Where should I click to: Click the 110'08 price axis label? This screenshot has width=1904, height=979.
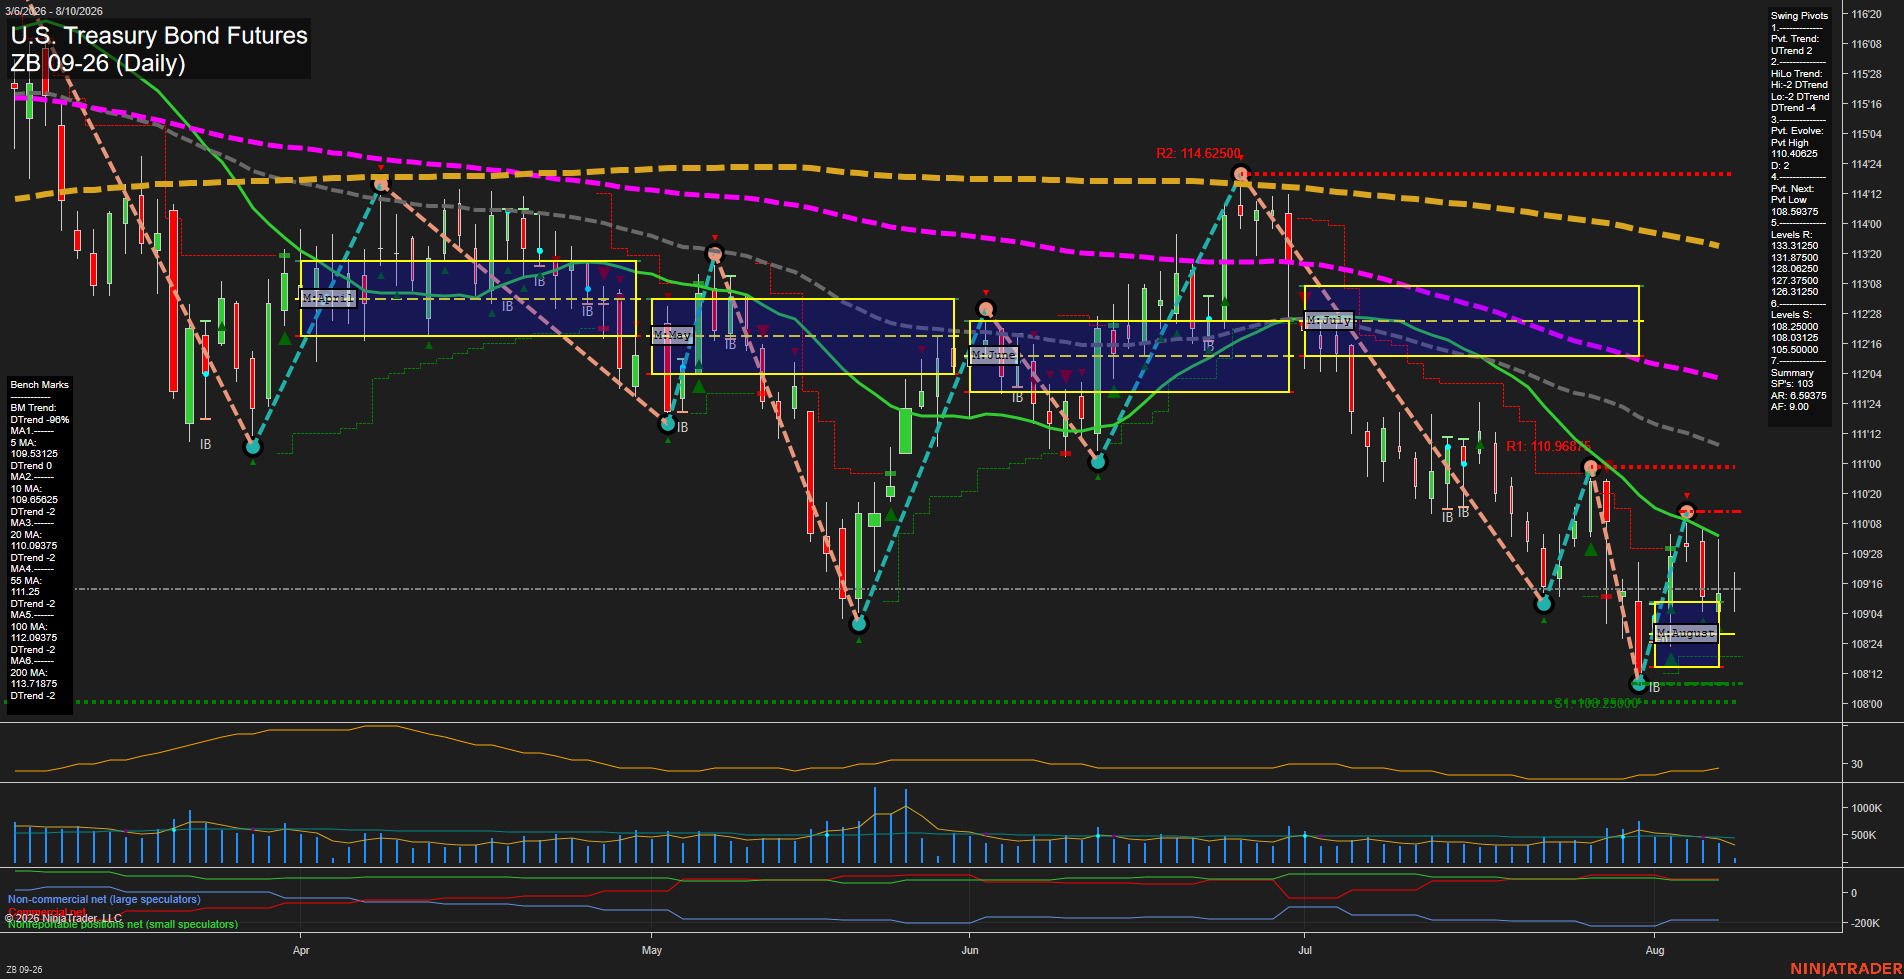point(1867,524)
